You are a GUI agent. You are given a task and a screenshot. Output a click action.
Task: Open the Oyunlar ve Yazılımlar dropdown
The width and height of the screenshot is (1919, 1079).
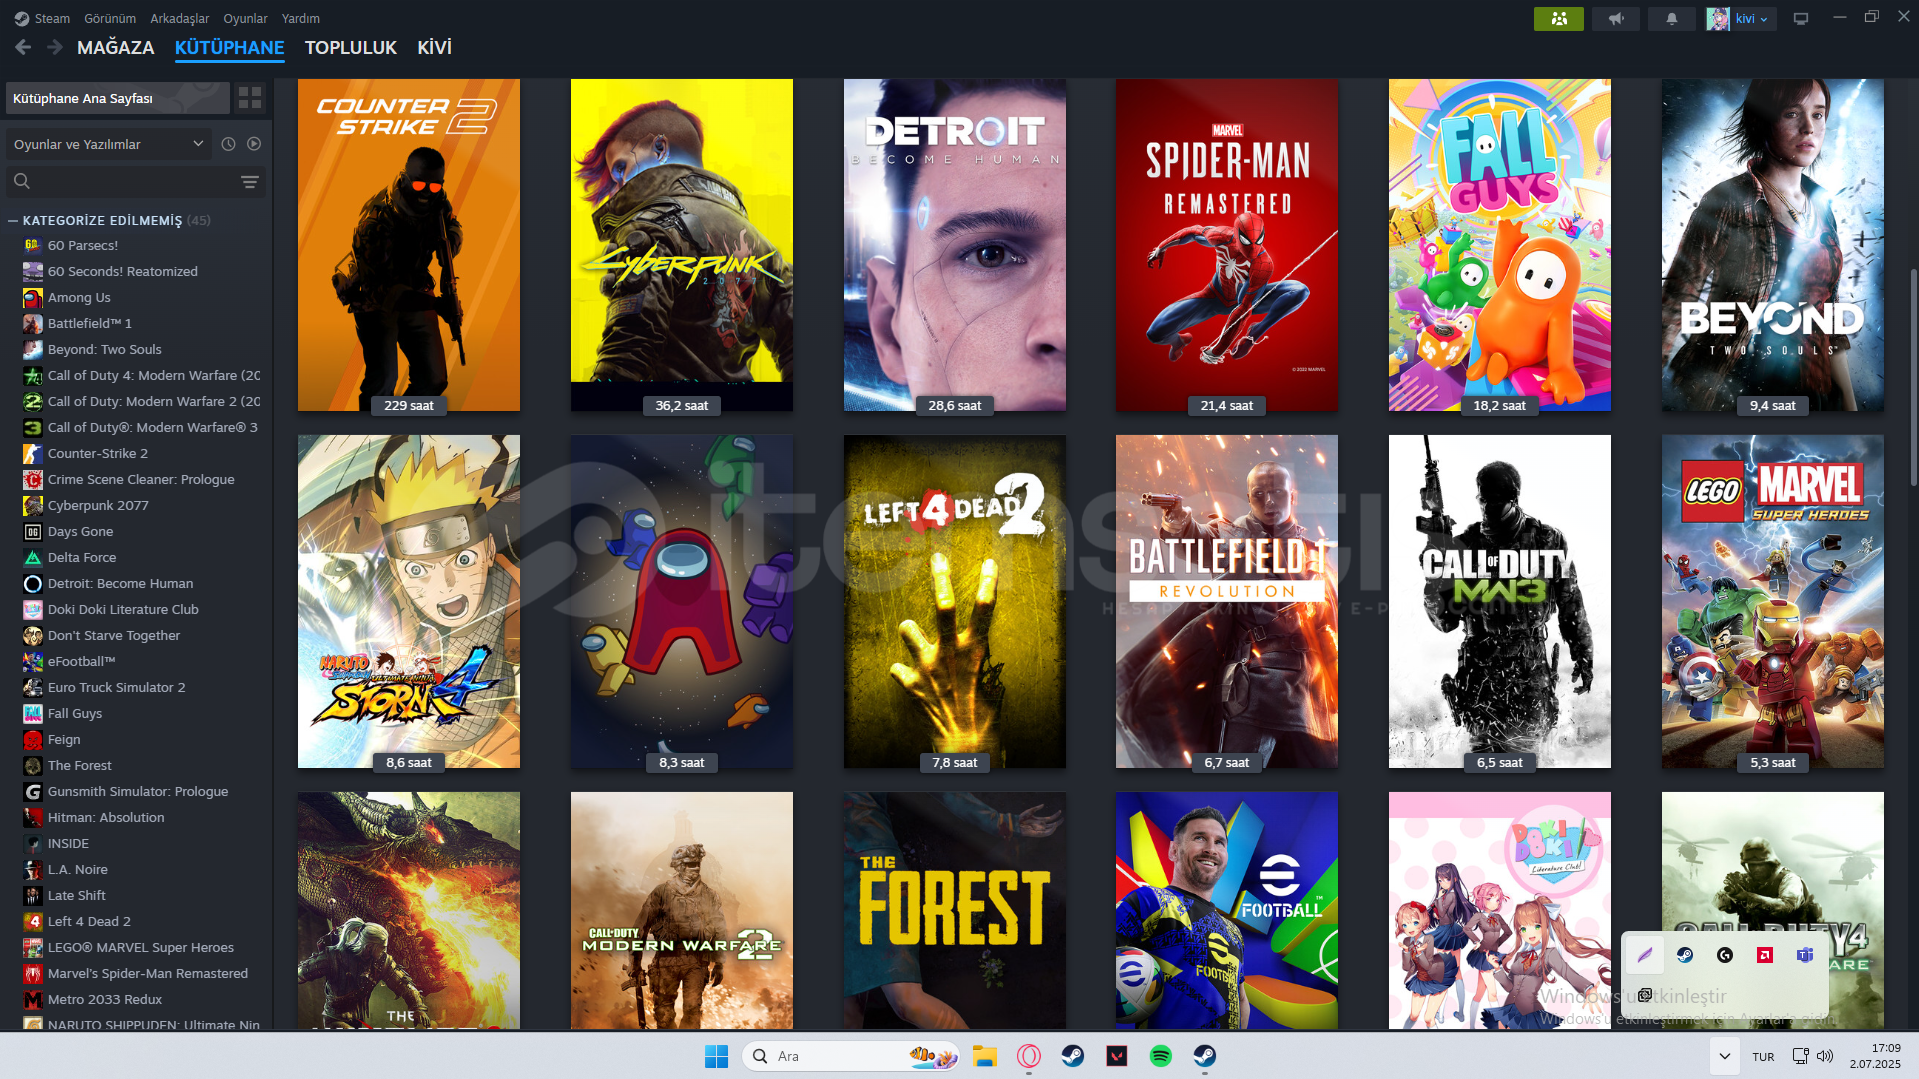(109, 144)
